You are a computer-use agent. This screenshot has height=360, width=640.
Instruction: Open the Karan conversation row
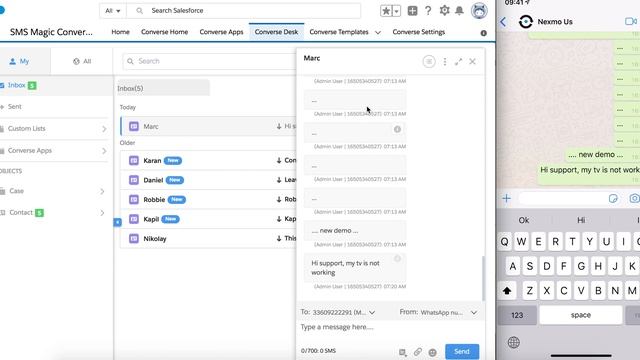[x=209, y=161]
